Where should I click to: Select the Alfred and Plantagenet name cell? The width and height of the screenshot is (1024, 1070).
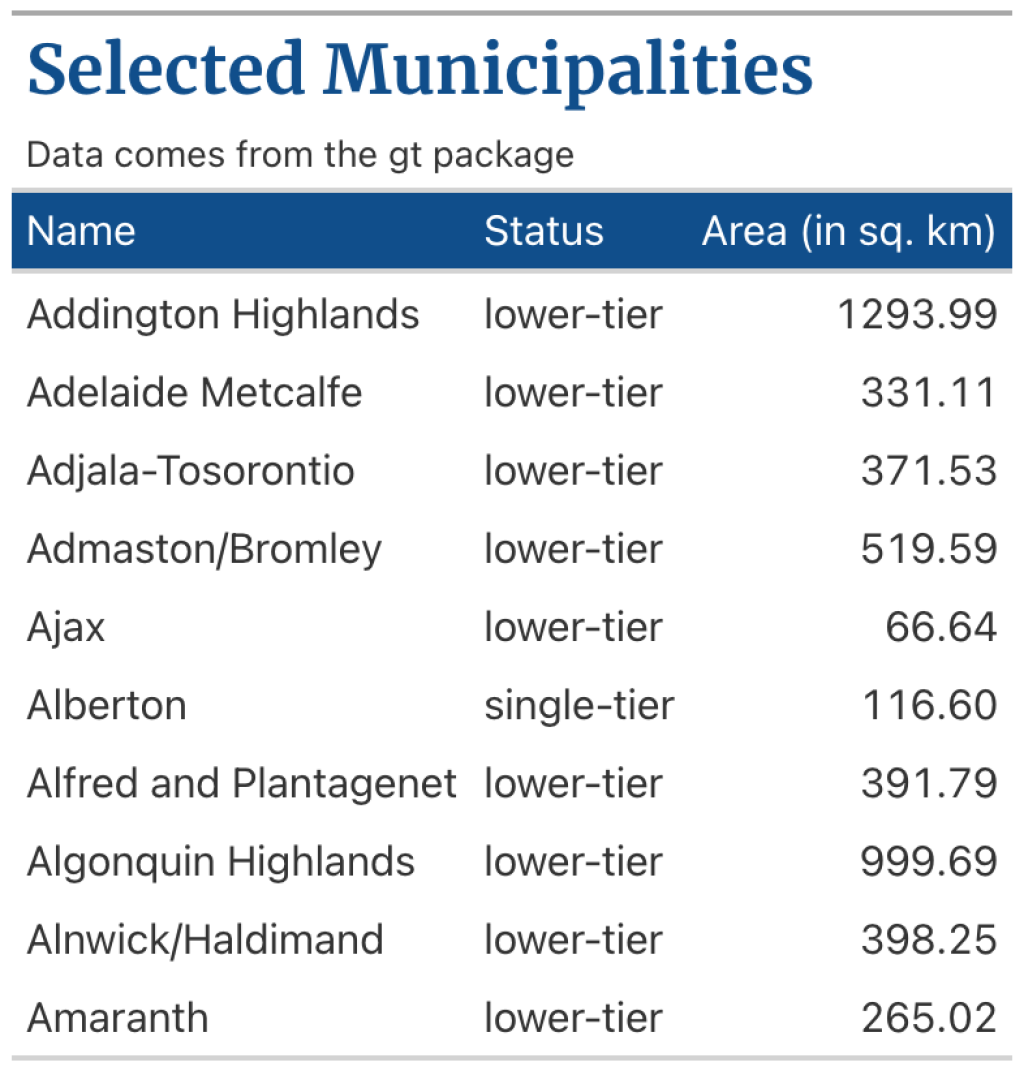[242, 783]
